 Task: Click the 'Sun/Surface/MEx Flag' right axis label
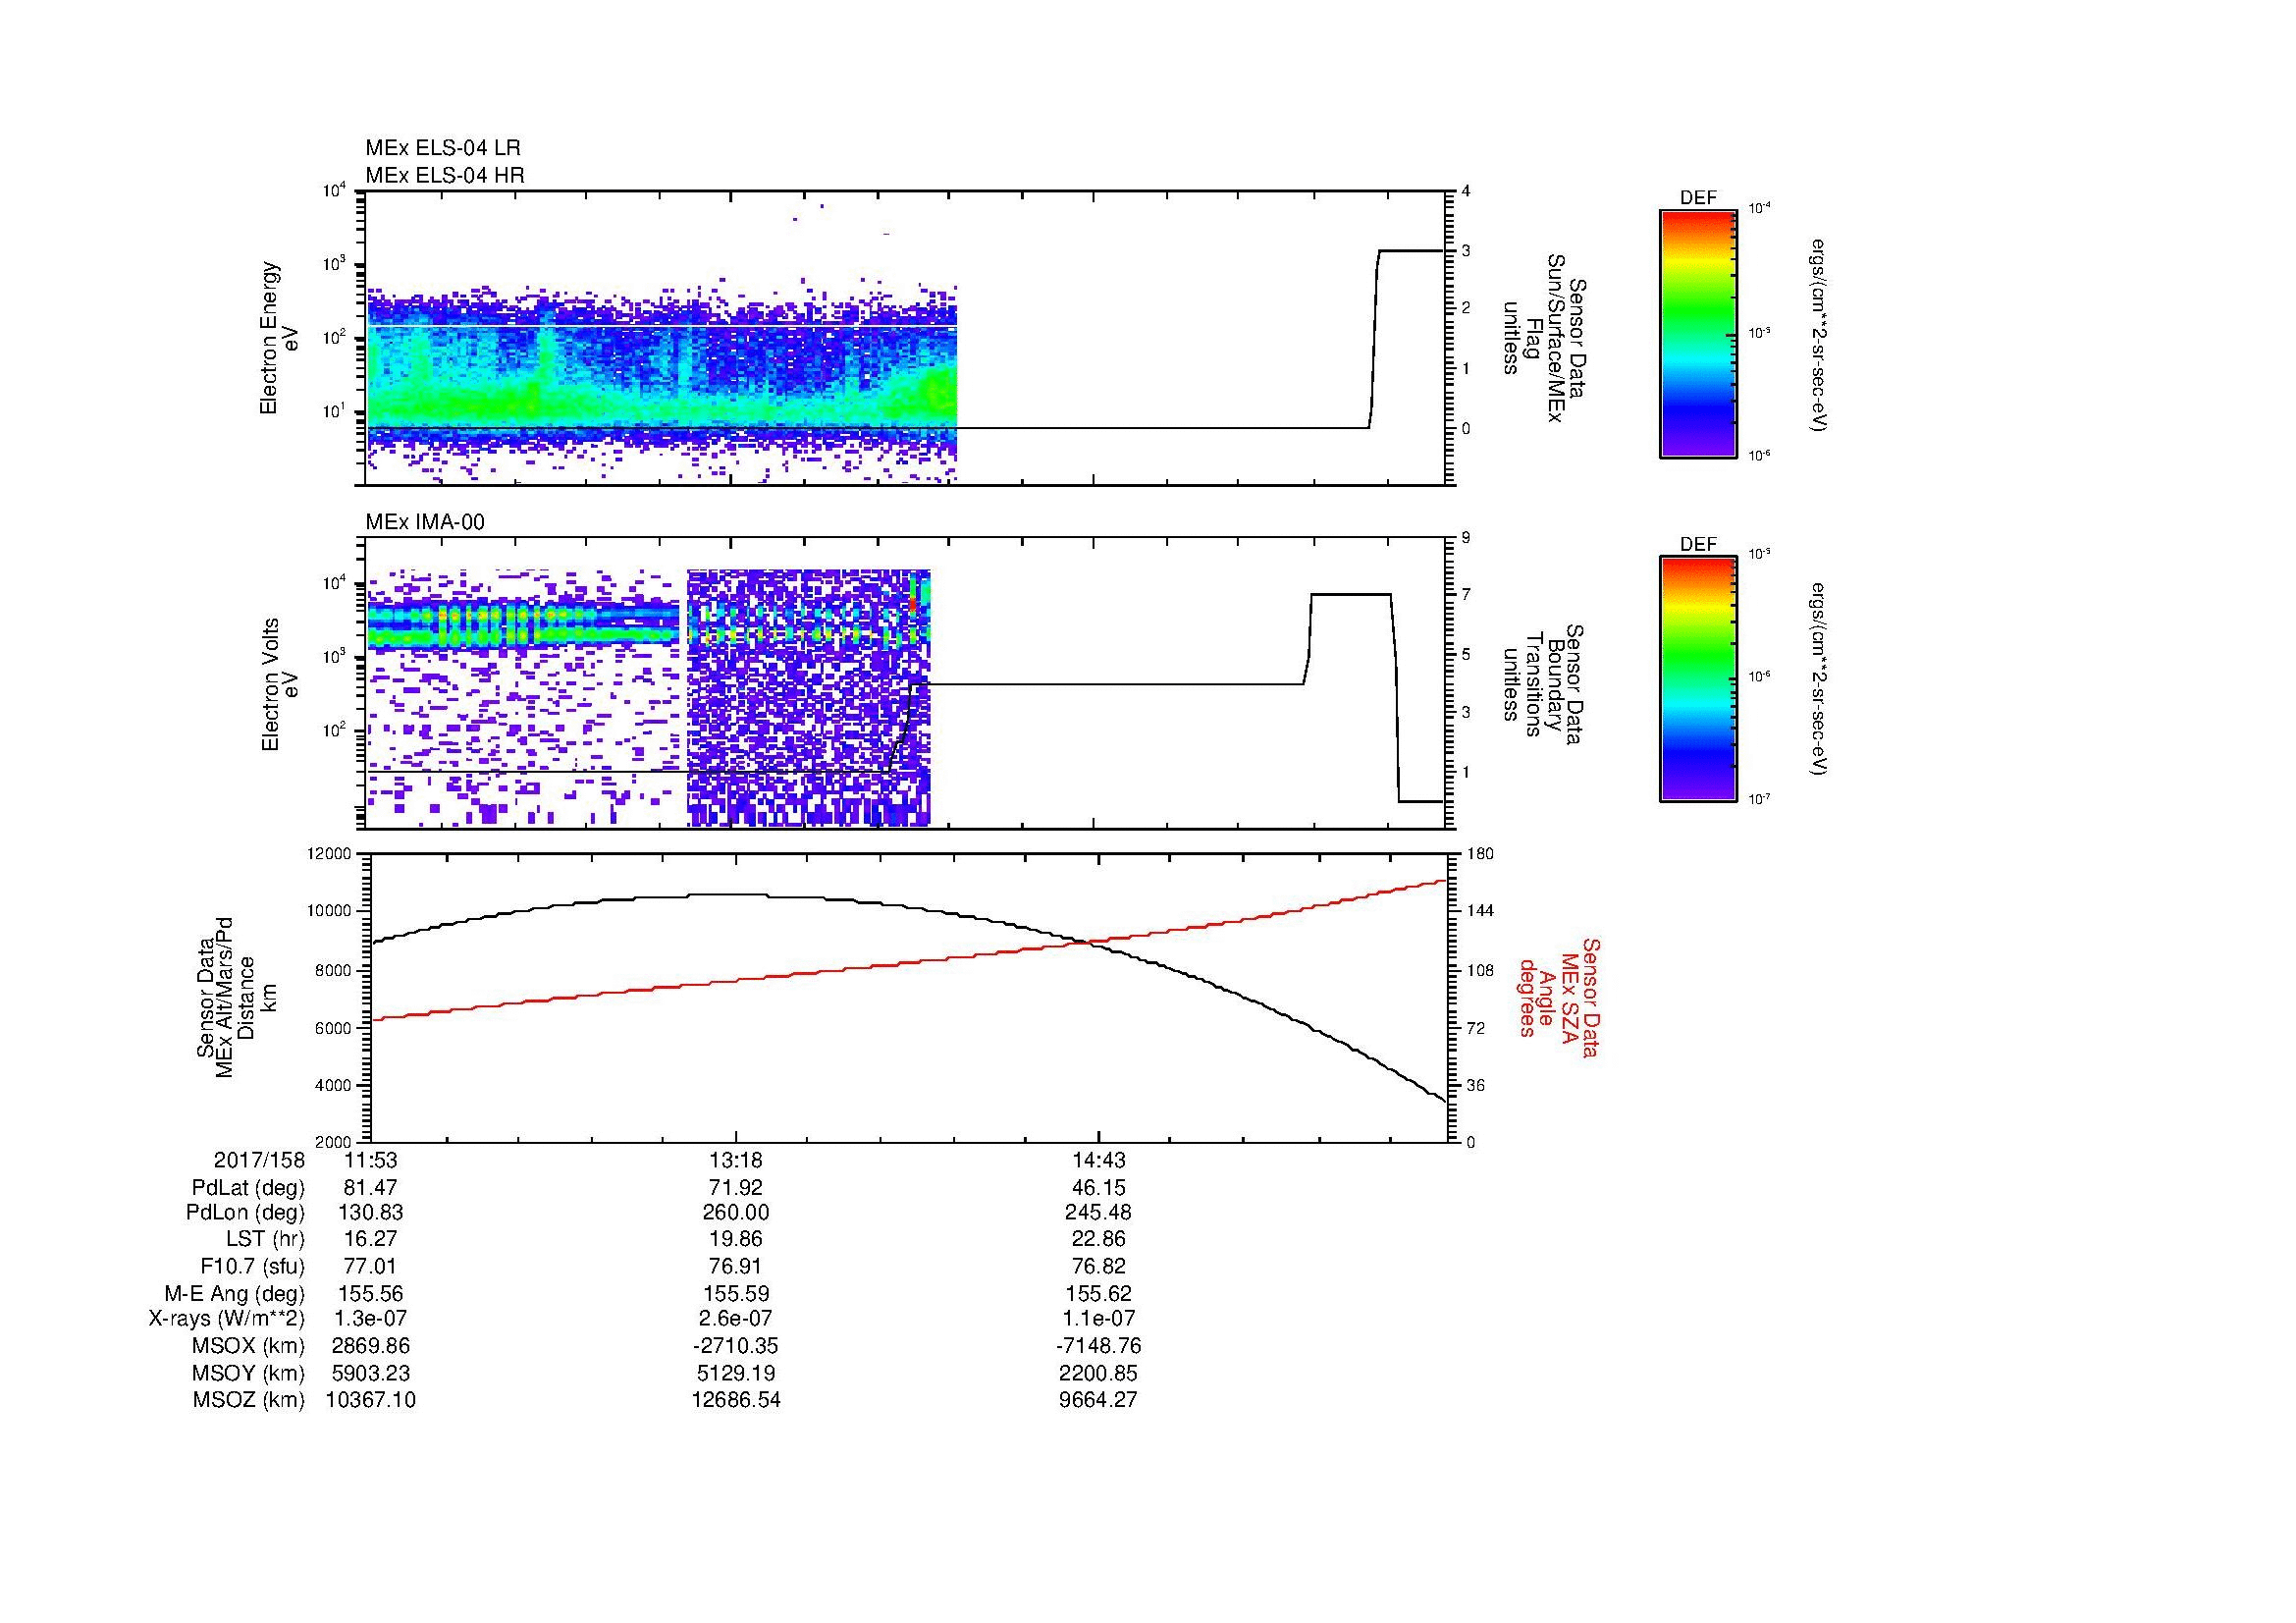pyautogui.click(x=1544, y=338)
